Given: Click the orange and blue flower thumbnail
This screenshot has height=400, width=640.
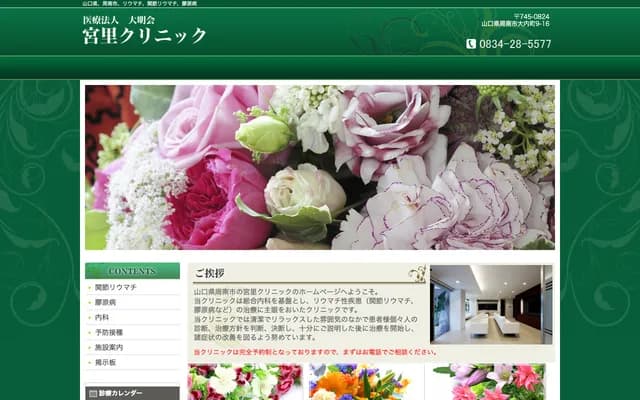Looking at the screenshot, I should [359, 382].
